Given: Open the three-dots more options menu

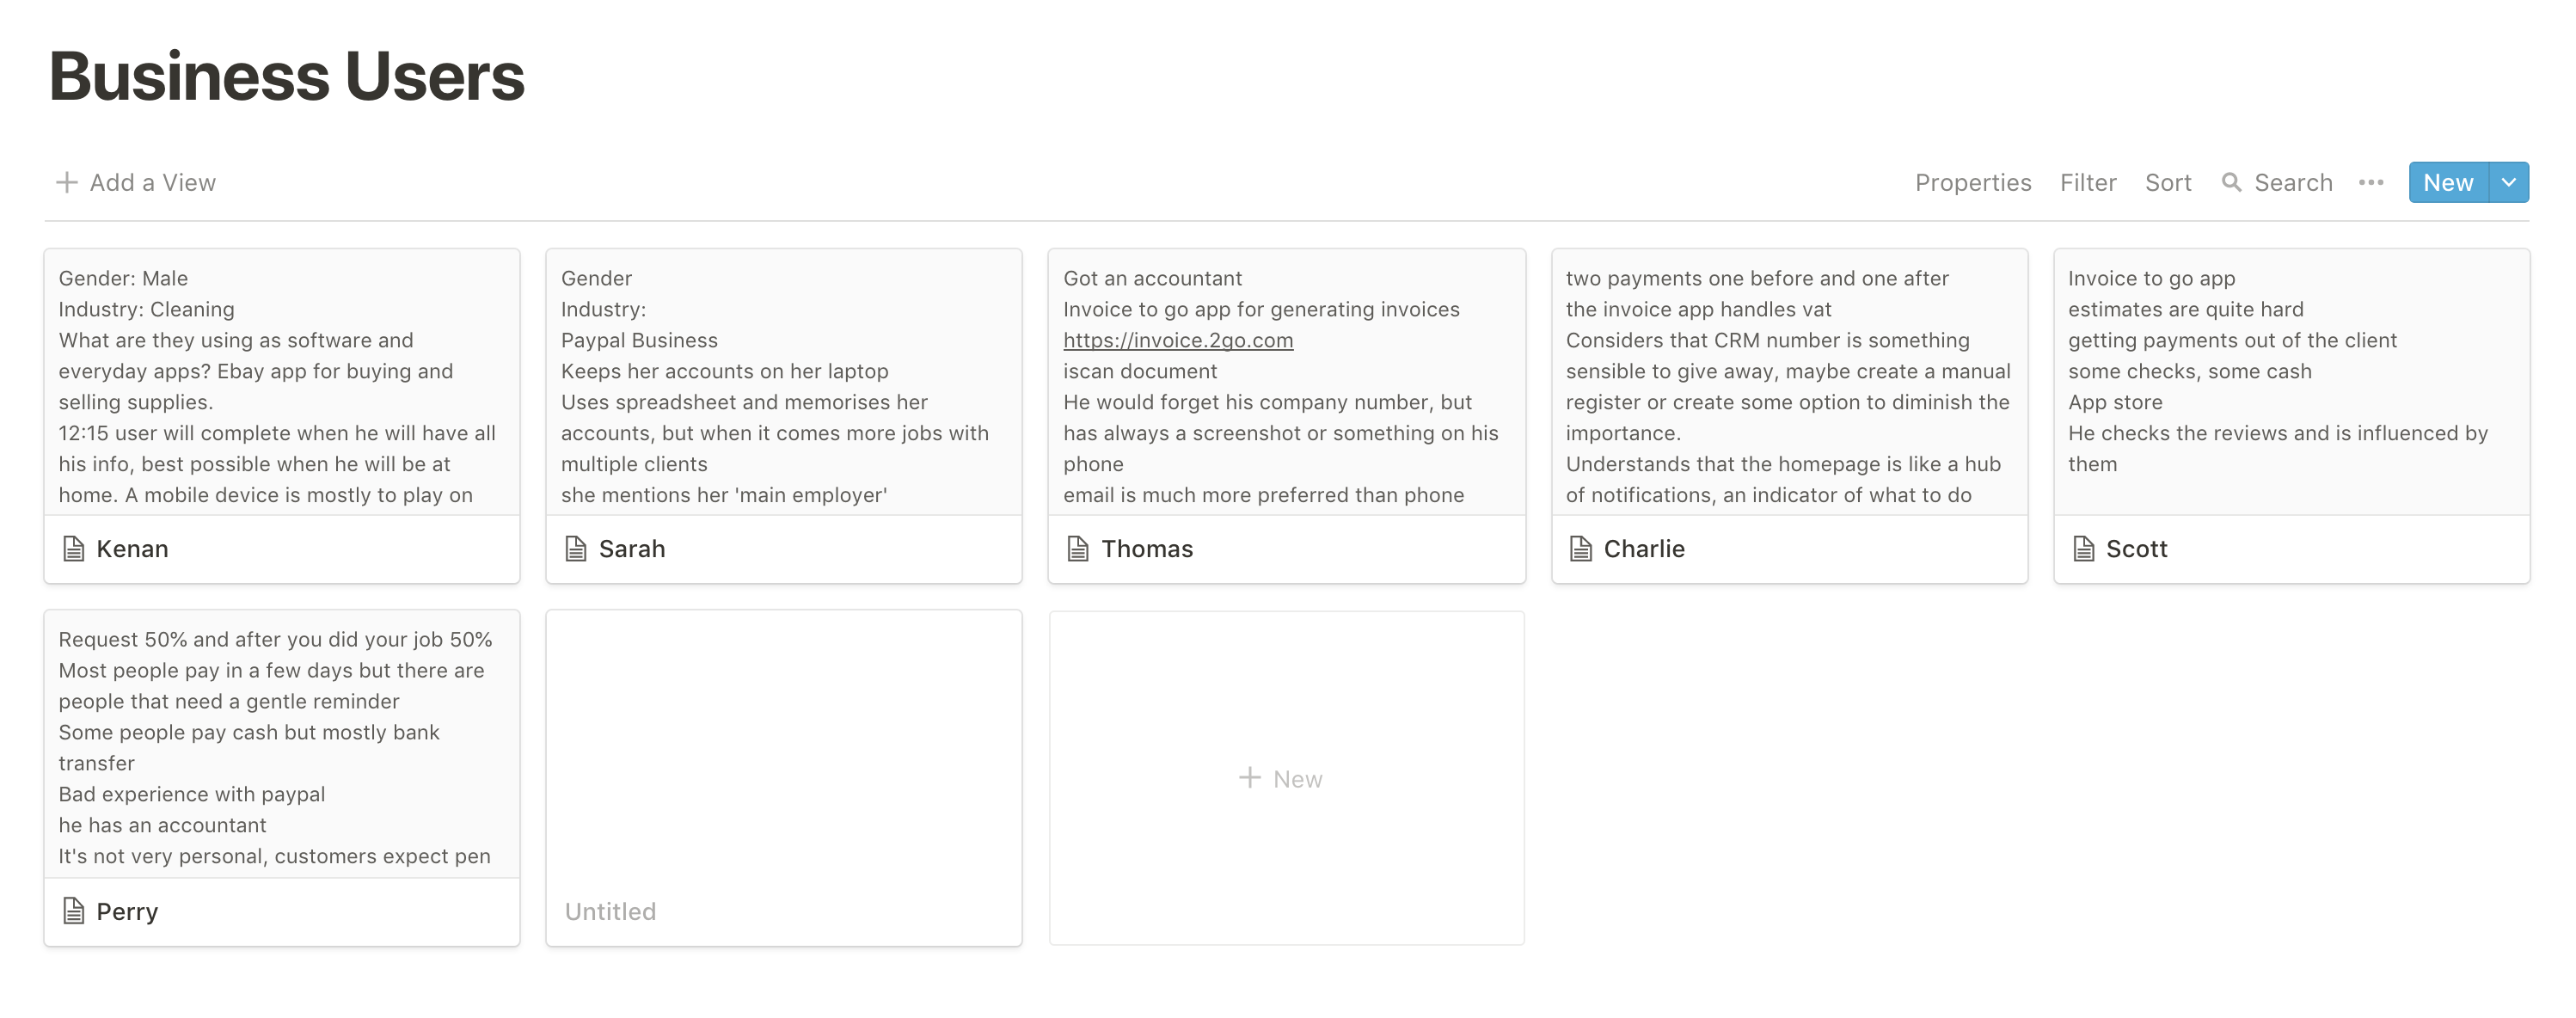Looking at the screenshot, I should pos(2371,183).
